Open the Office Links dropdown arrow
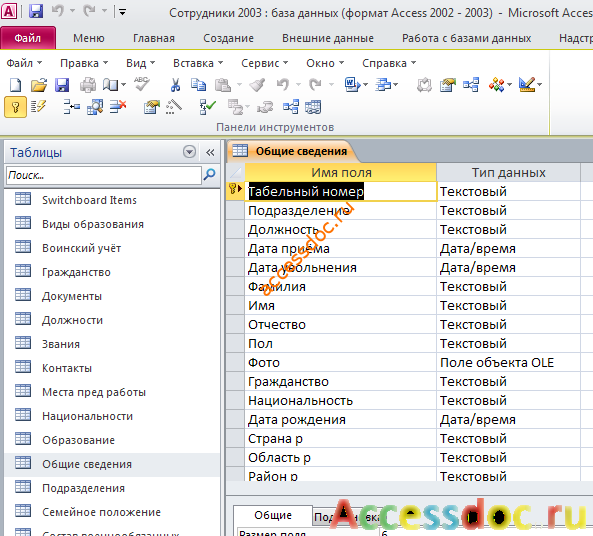This screenshot has width=593, height=536. (365, 85)
